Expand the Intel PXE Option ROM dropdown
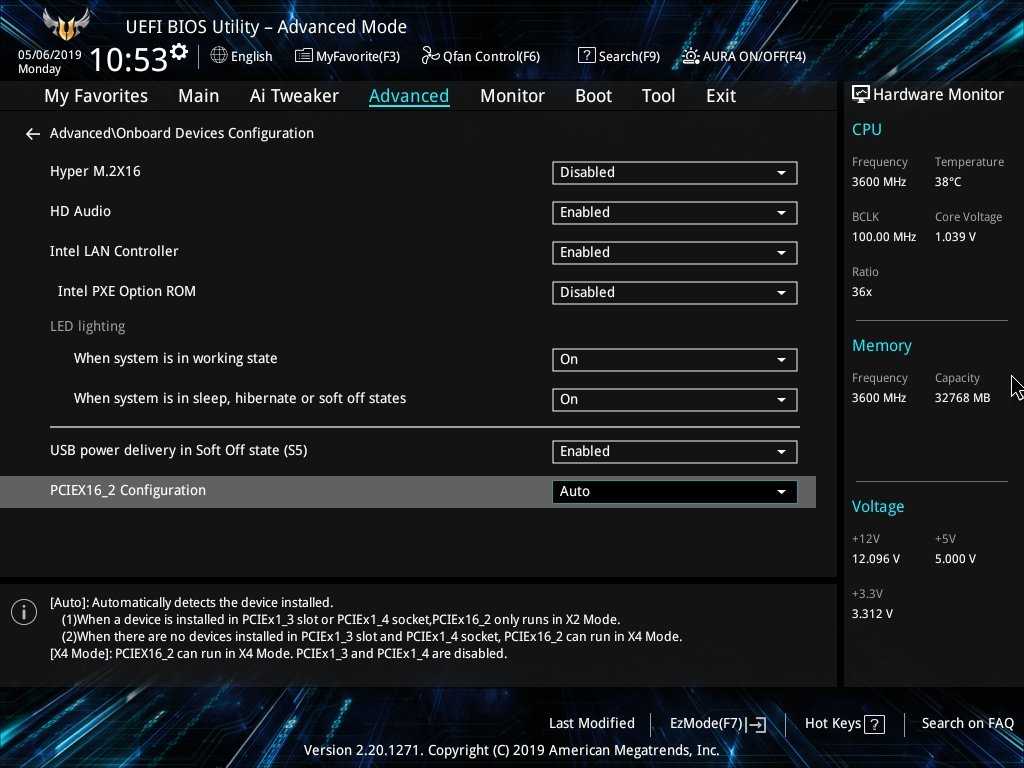Image resolution: width=1024 pixels, height=768 pixels. (674, 292)
